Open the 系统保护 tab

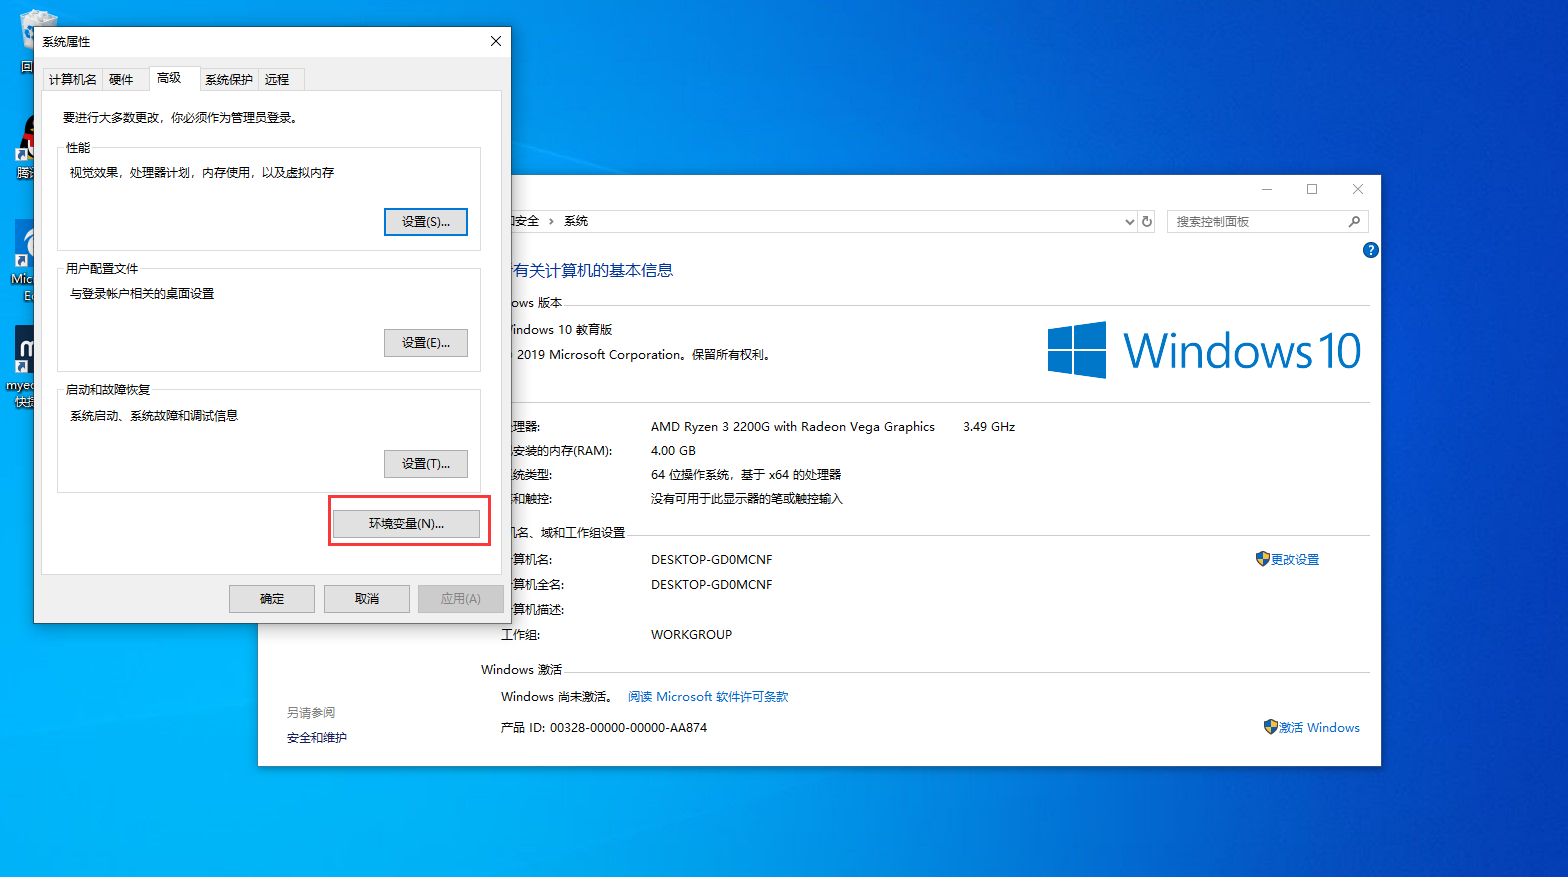229,80
